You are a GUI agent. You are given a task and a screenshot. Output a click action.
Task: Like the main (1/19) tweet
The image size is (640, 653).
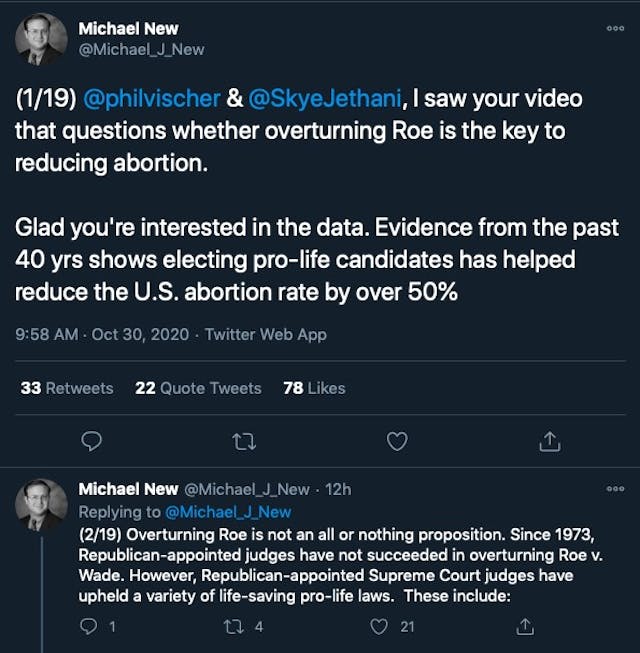(x=397, y=440)
